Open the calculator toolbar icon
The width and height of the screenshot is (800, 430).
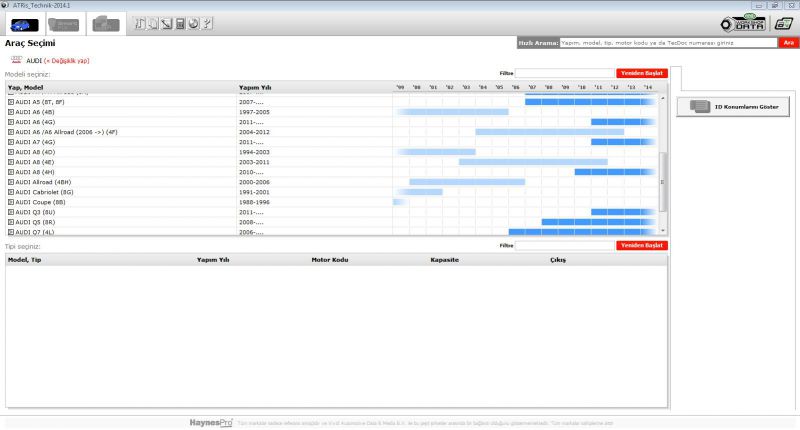[180, 23]
